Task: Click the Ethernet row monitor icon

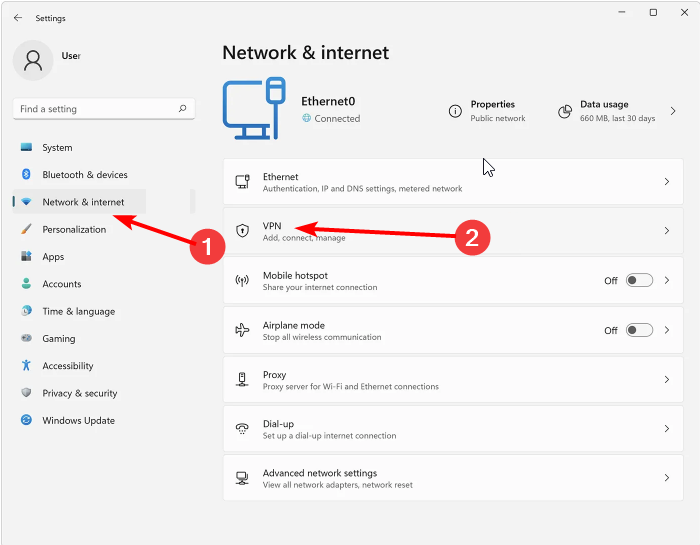Action: pyautogui.click(x=242, y=182)
